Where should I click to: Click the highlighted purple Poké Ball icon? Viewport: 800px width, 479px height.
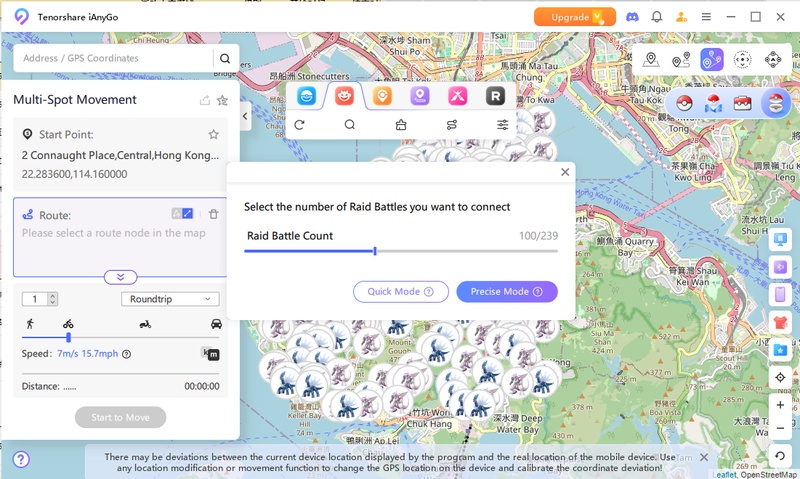point(776,104)
